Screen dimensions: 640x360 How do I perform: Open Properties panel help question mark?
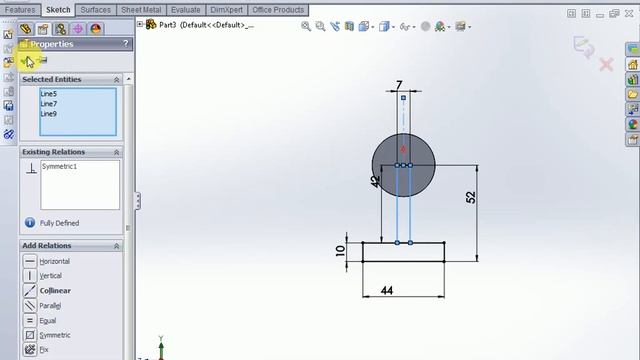pyautogui.click(x=126, y=43)
